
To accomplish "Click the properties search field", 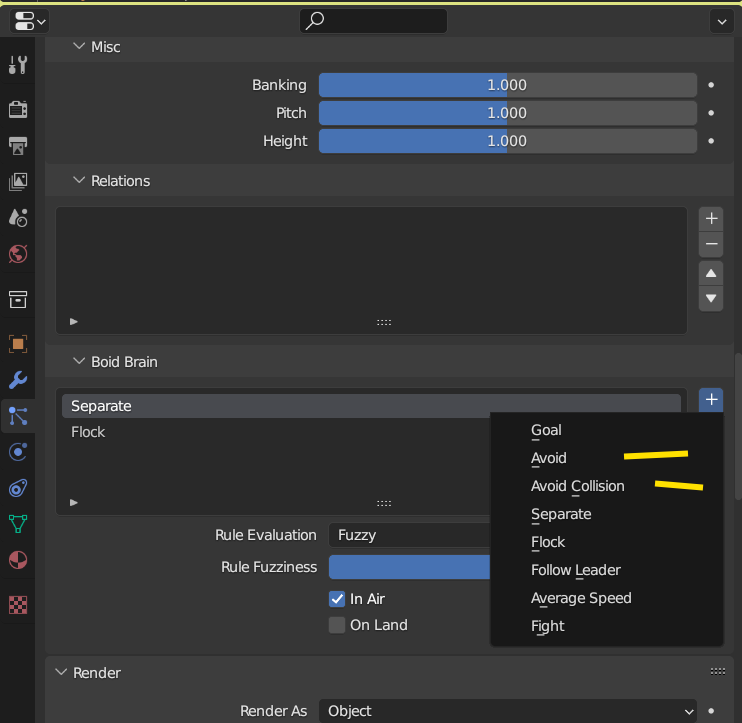I will tap(373, 20).
